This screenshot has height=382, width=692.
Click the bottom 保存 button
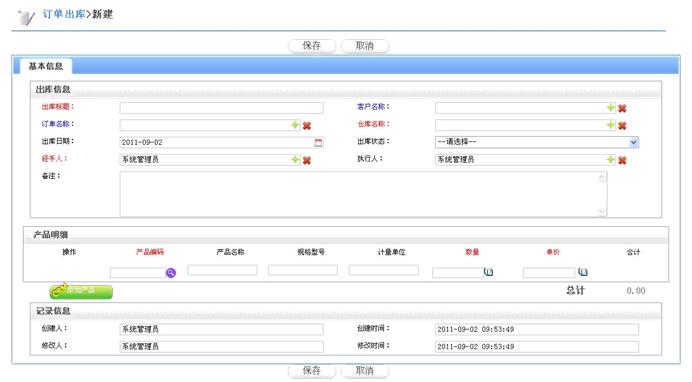pyautogui.click(x=312, y=371)
